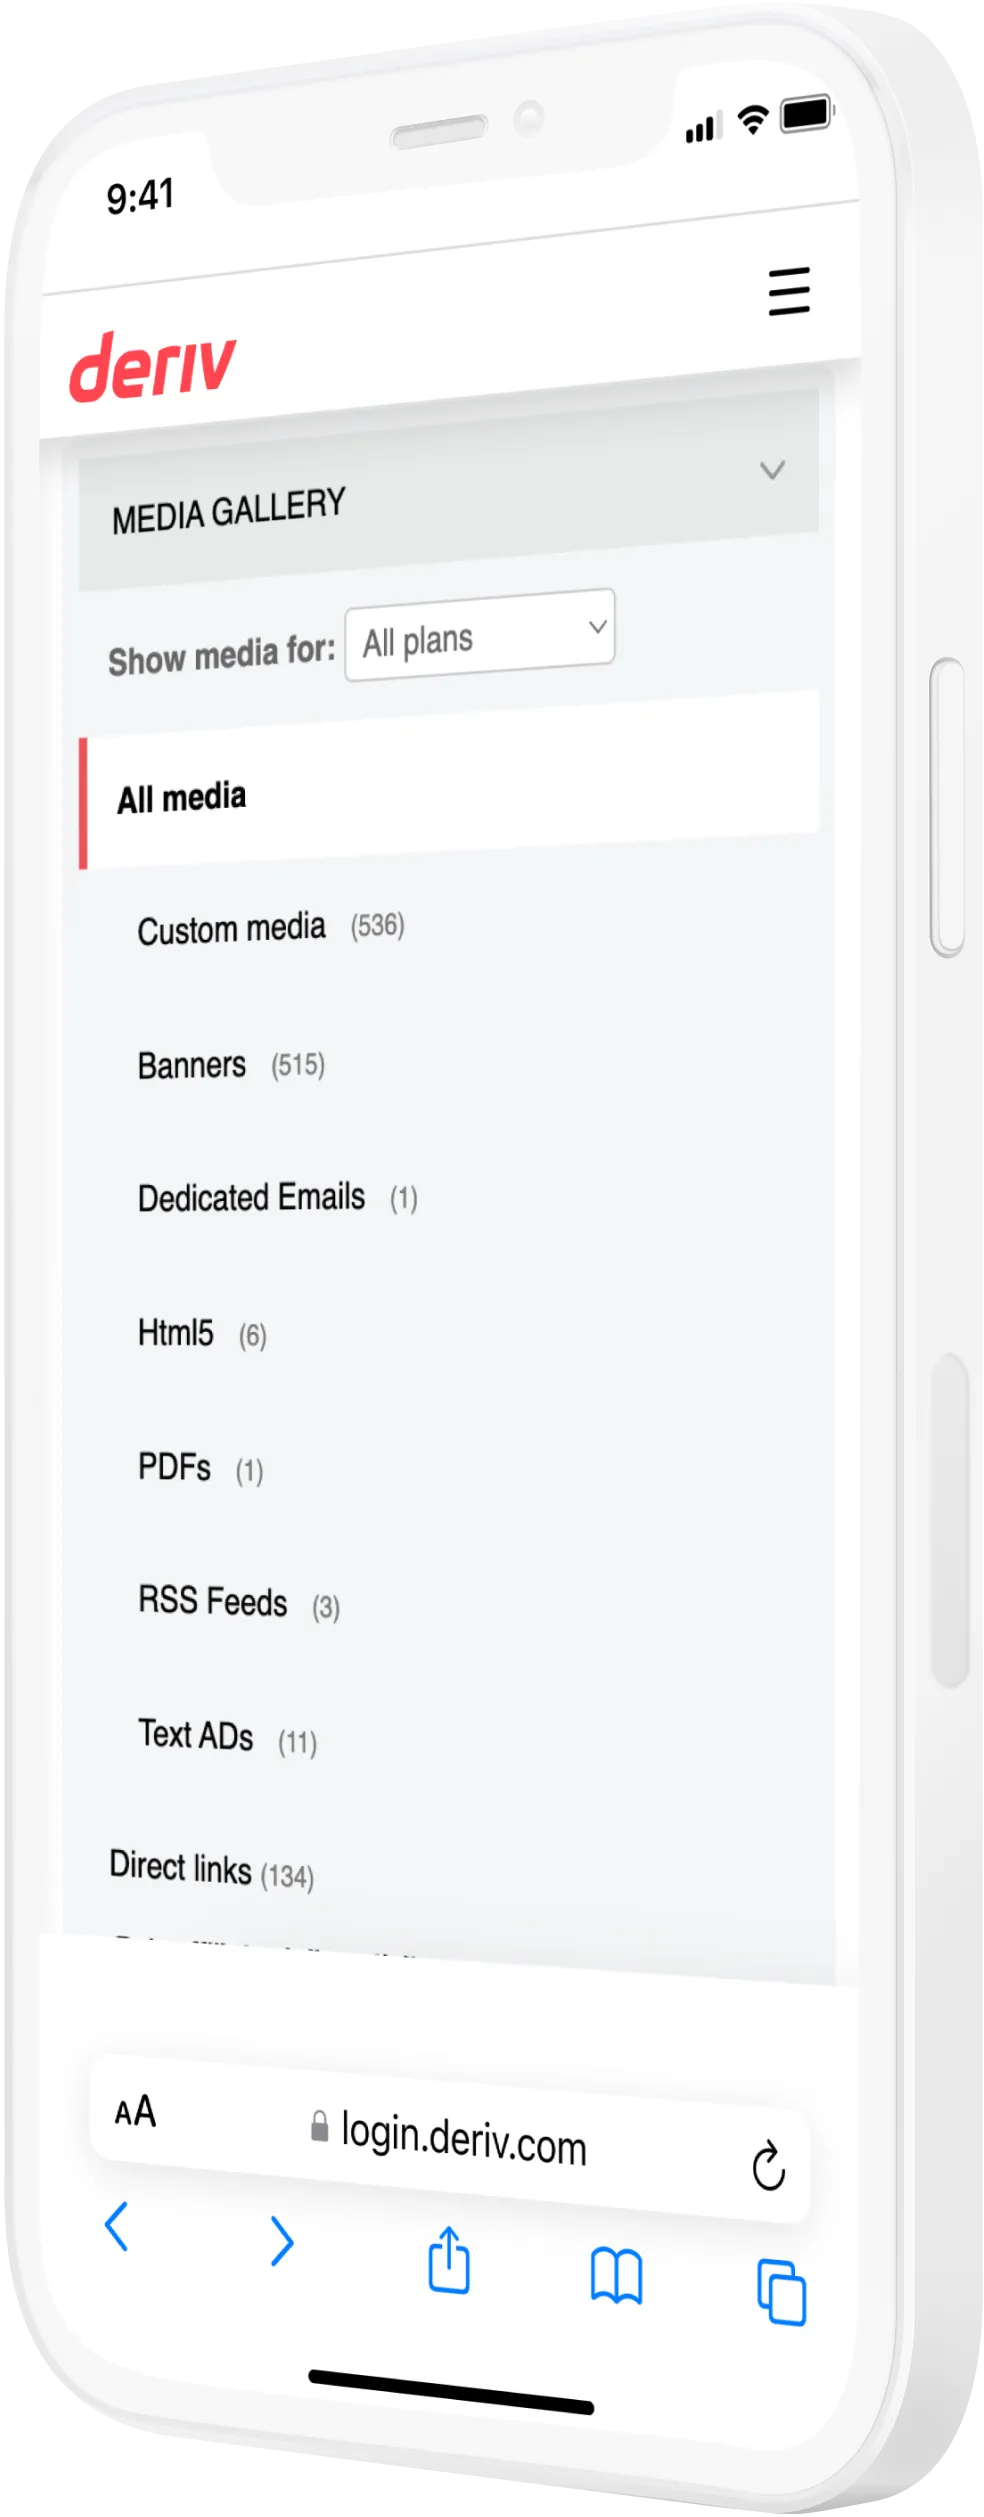Open the Safari bookmarks panel
This screenshot has height=2517, width=984.
click(617, 2274)
